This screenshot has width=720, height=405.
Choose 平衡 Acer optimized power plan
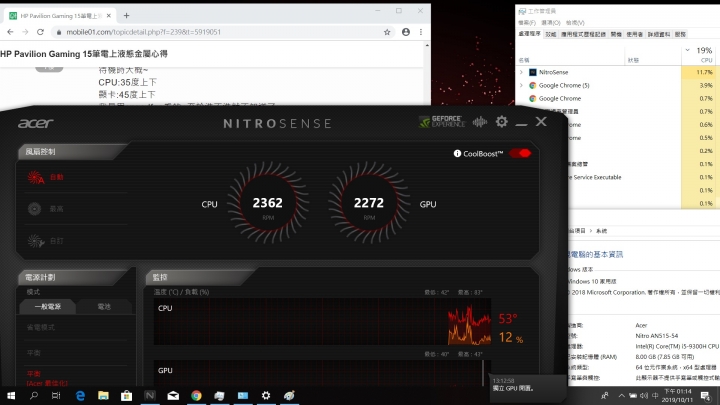click(47, 378)
